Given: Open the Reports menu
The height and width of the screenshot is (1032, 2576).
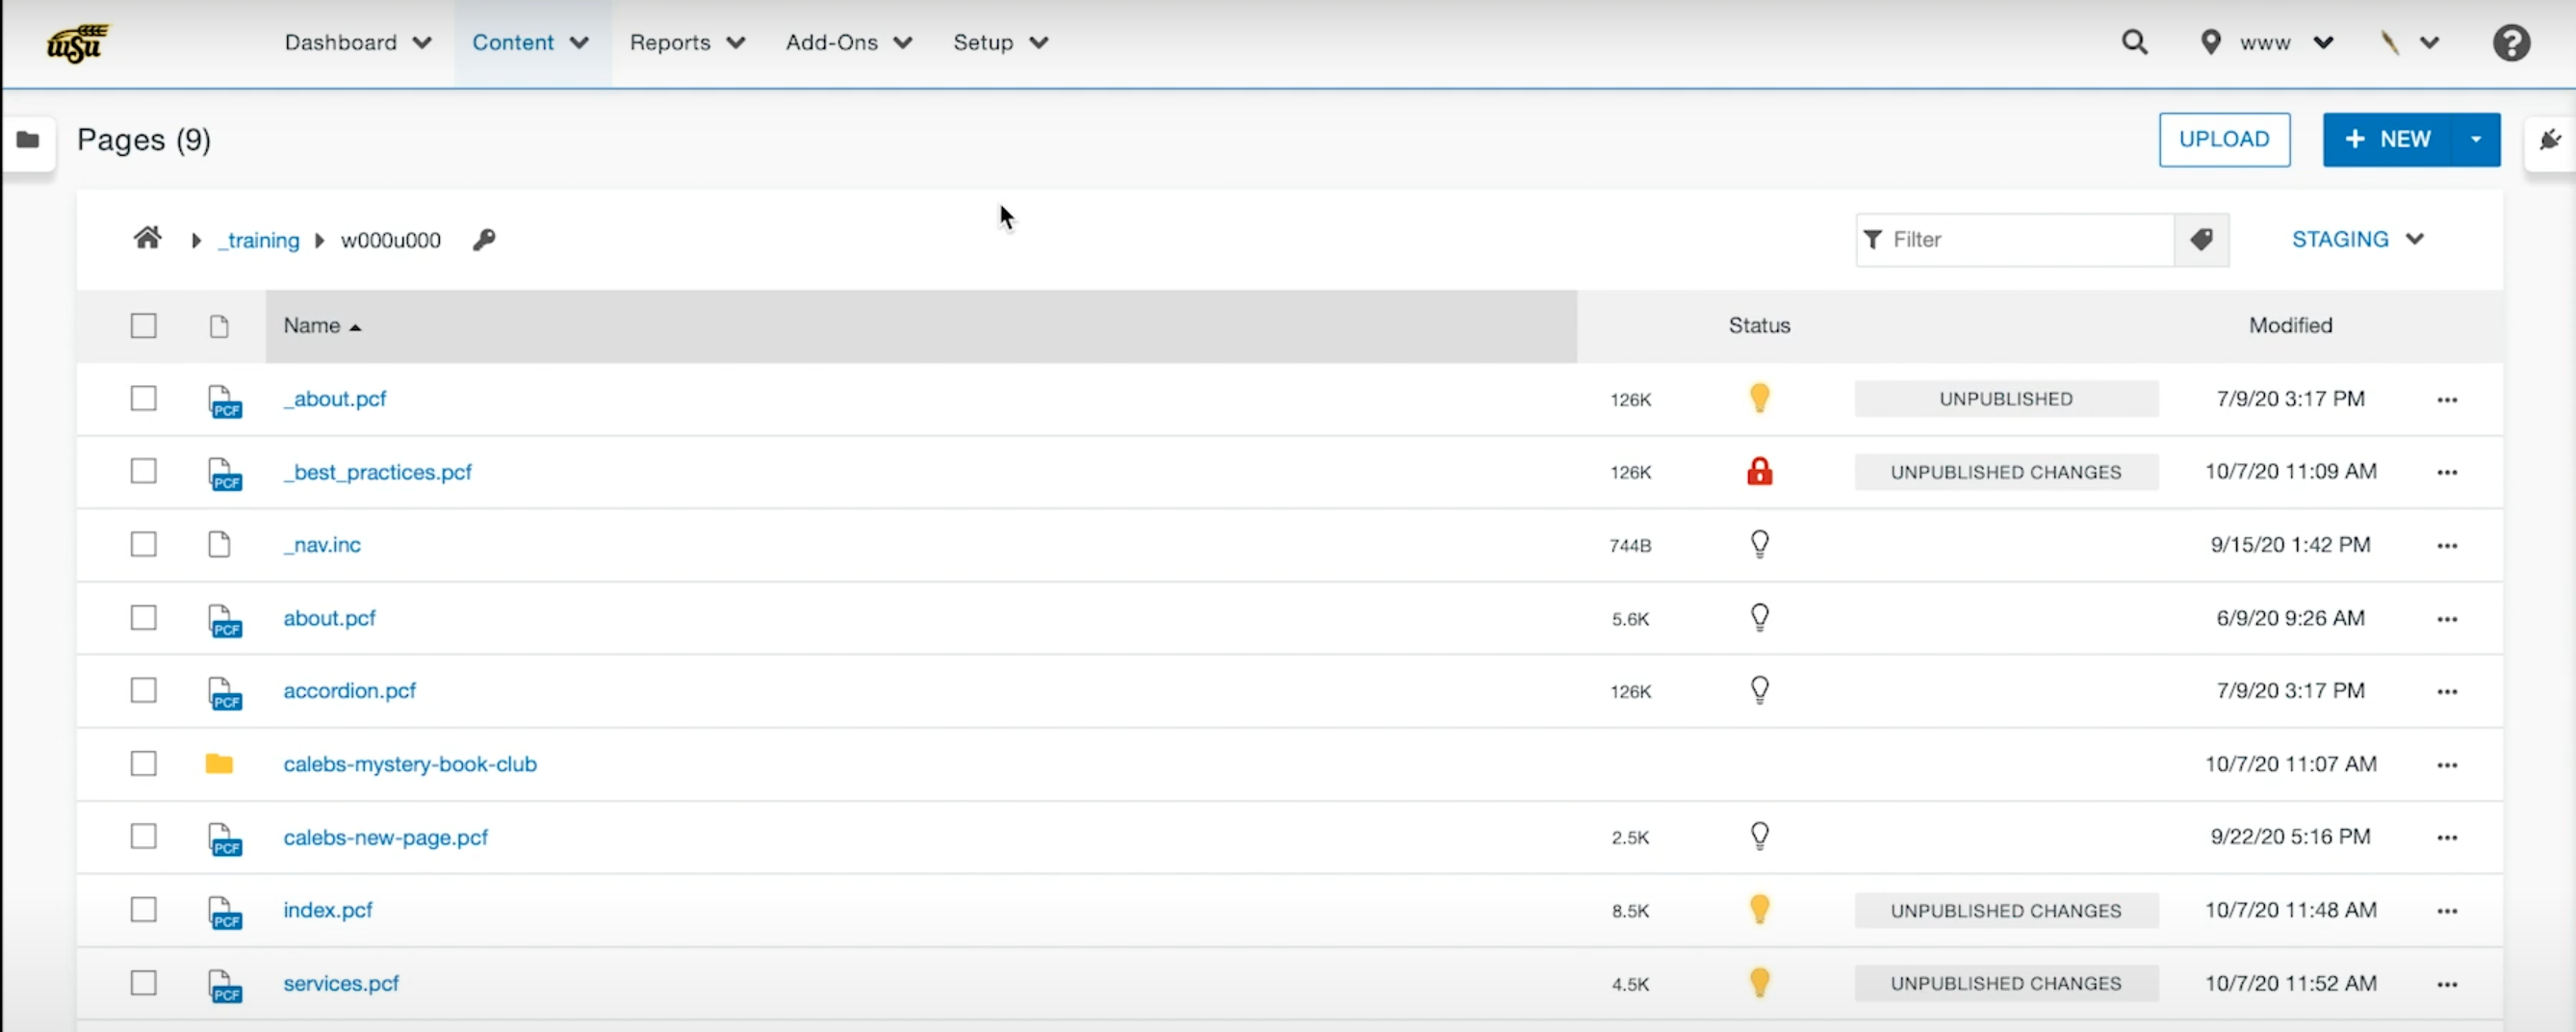Looking at the screenshot, I should tap(687, 43).
